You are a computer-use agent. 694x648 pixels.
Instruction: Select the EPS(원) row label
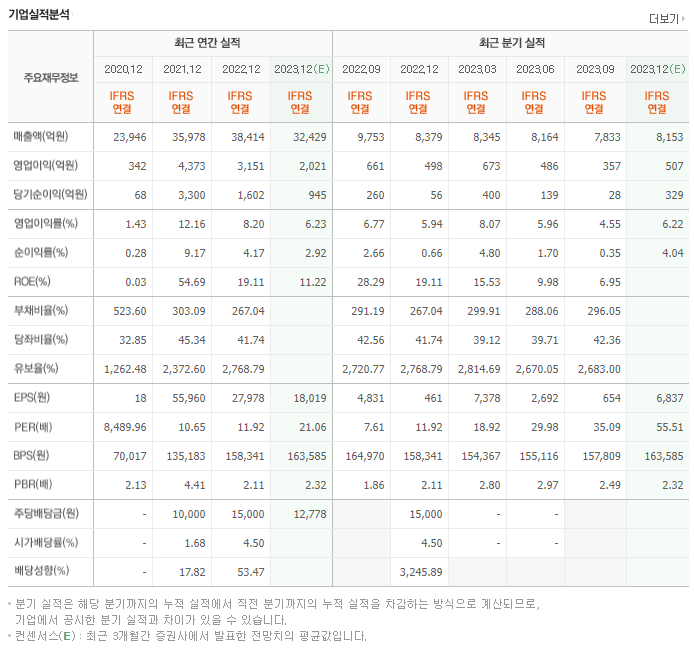click(31, 397)
